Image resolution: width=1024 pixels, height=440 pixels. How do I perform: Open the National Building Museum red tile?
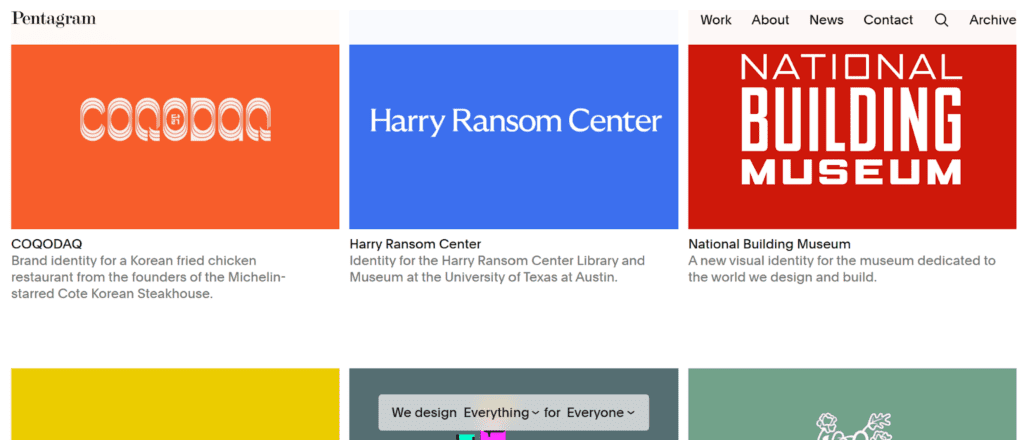(x=851, y=122)
